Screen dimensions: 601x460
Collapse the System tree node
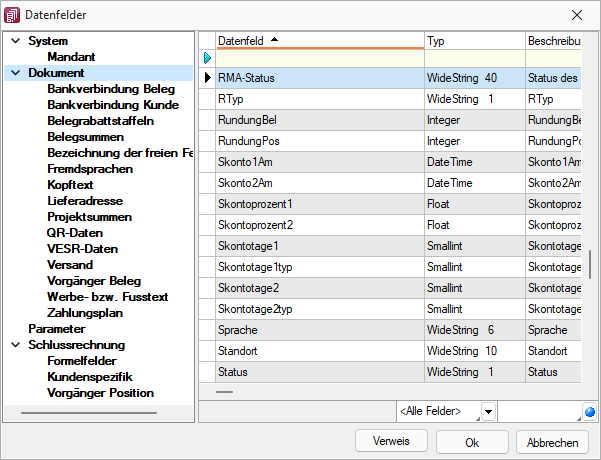pyautogui.click(x=16, y=41)
